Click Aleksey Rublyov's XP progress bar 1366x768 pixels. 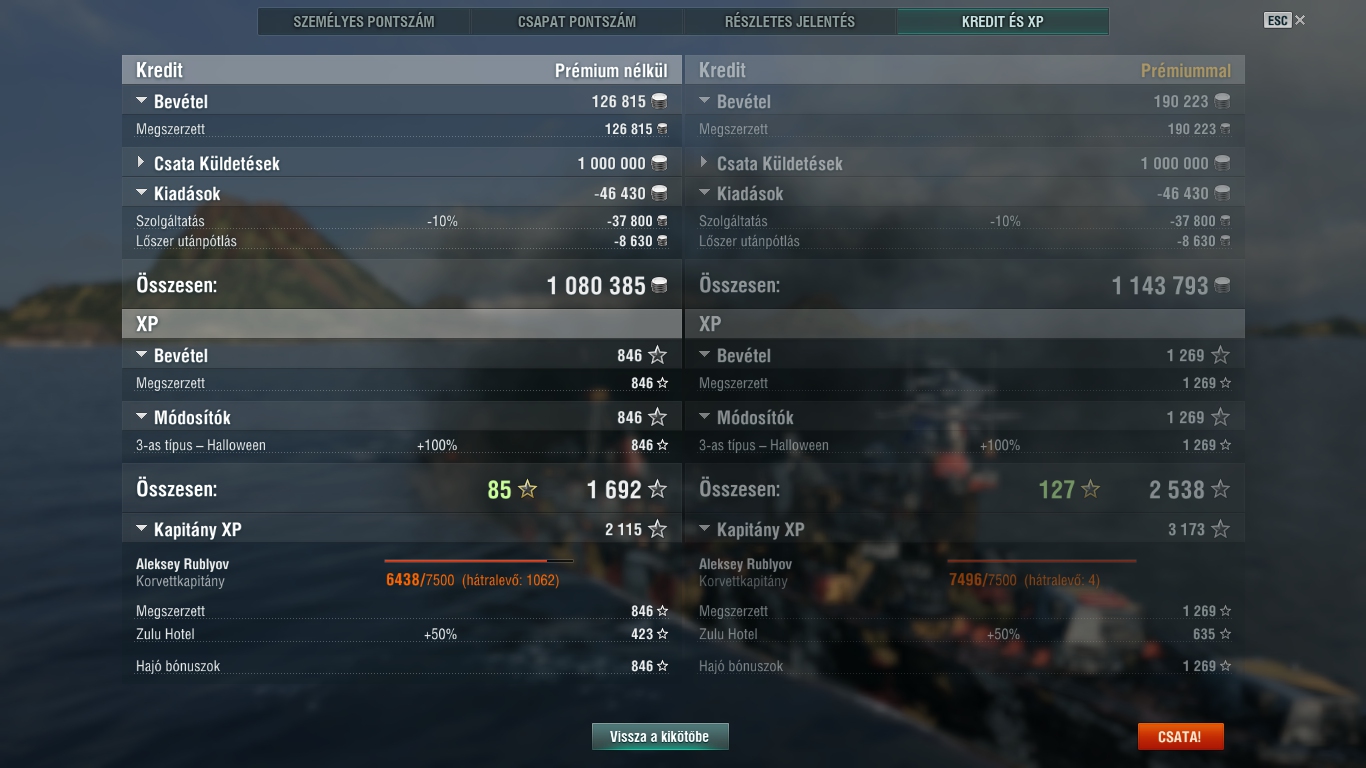coord(479,561)
